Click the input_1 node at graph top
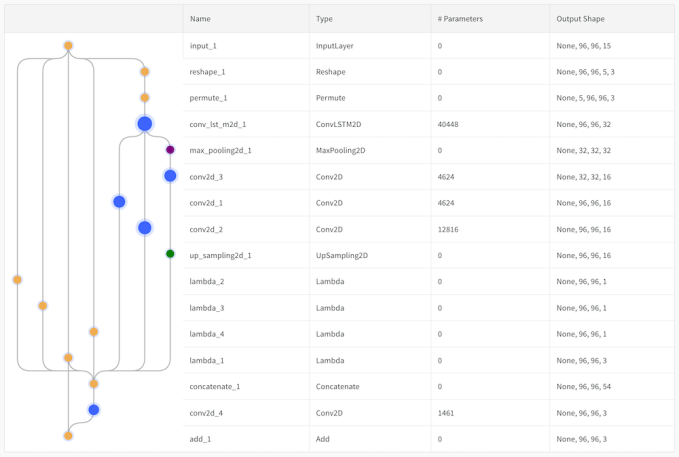This screenshot has height=457, width=679. pyautogui.click(x=68, y=46)
